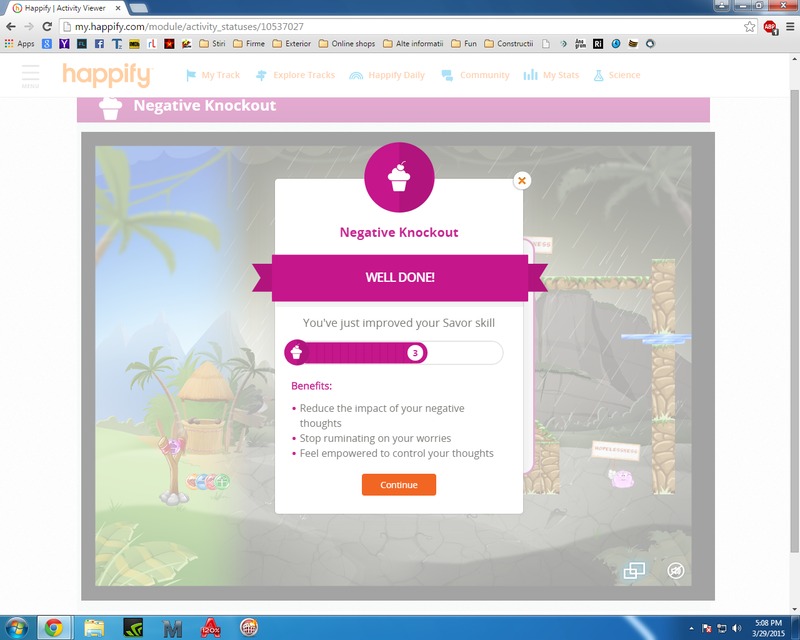800x640 pixels.
Task: Select the Happify Activity Viewer tab
Action: point(65,8)
